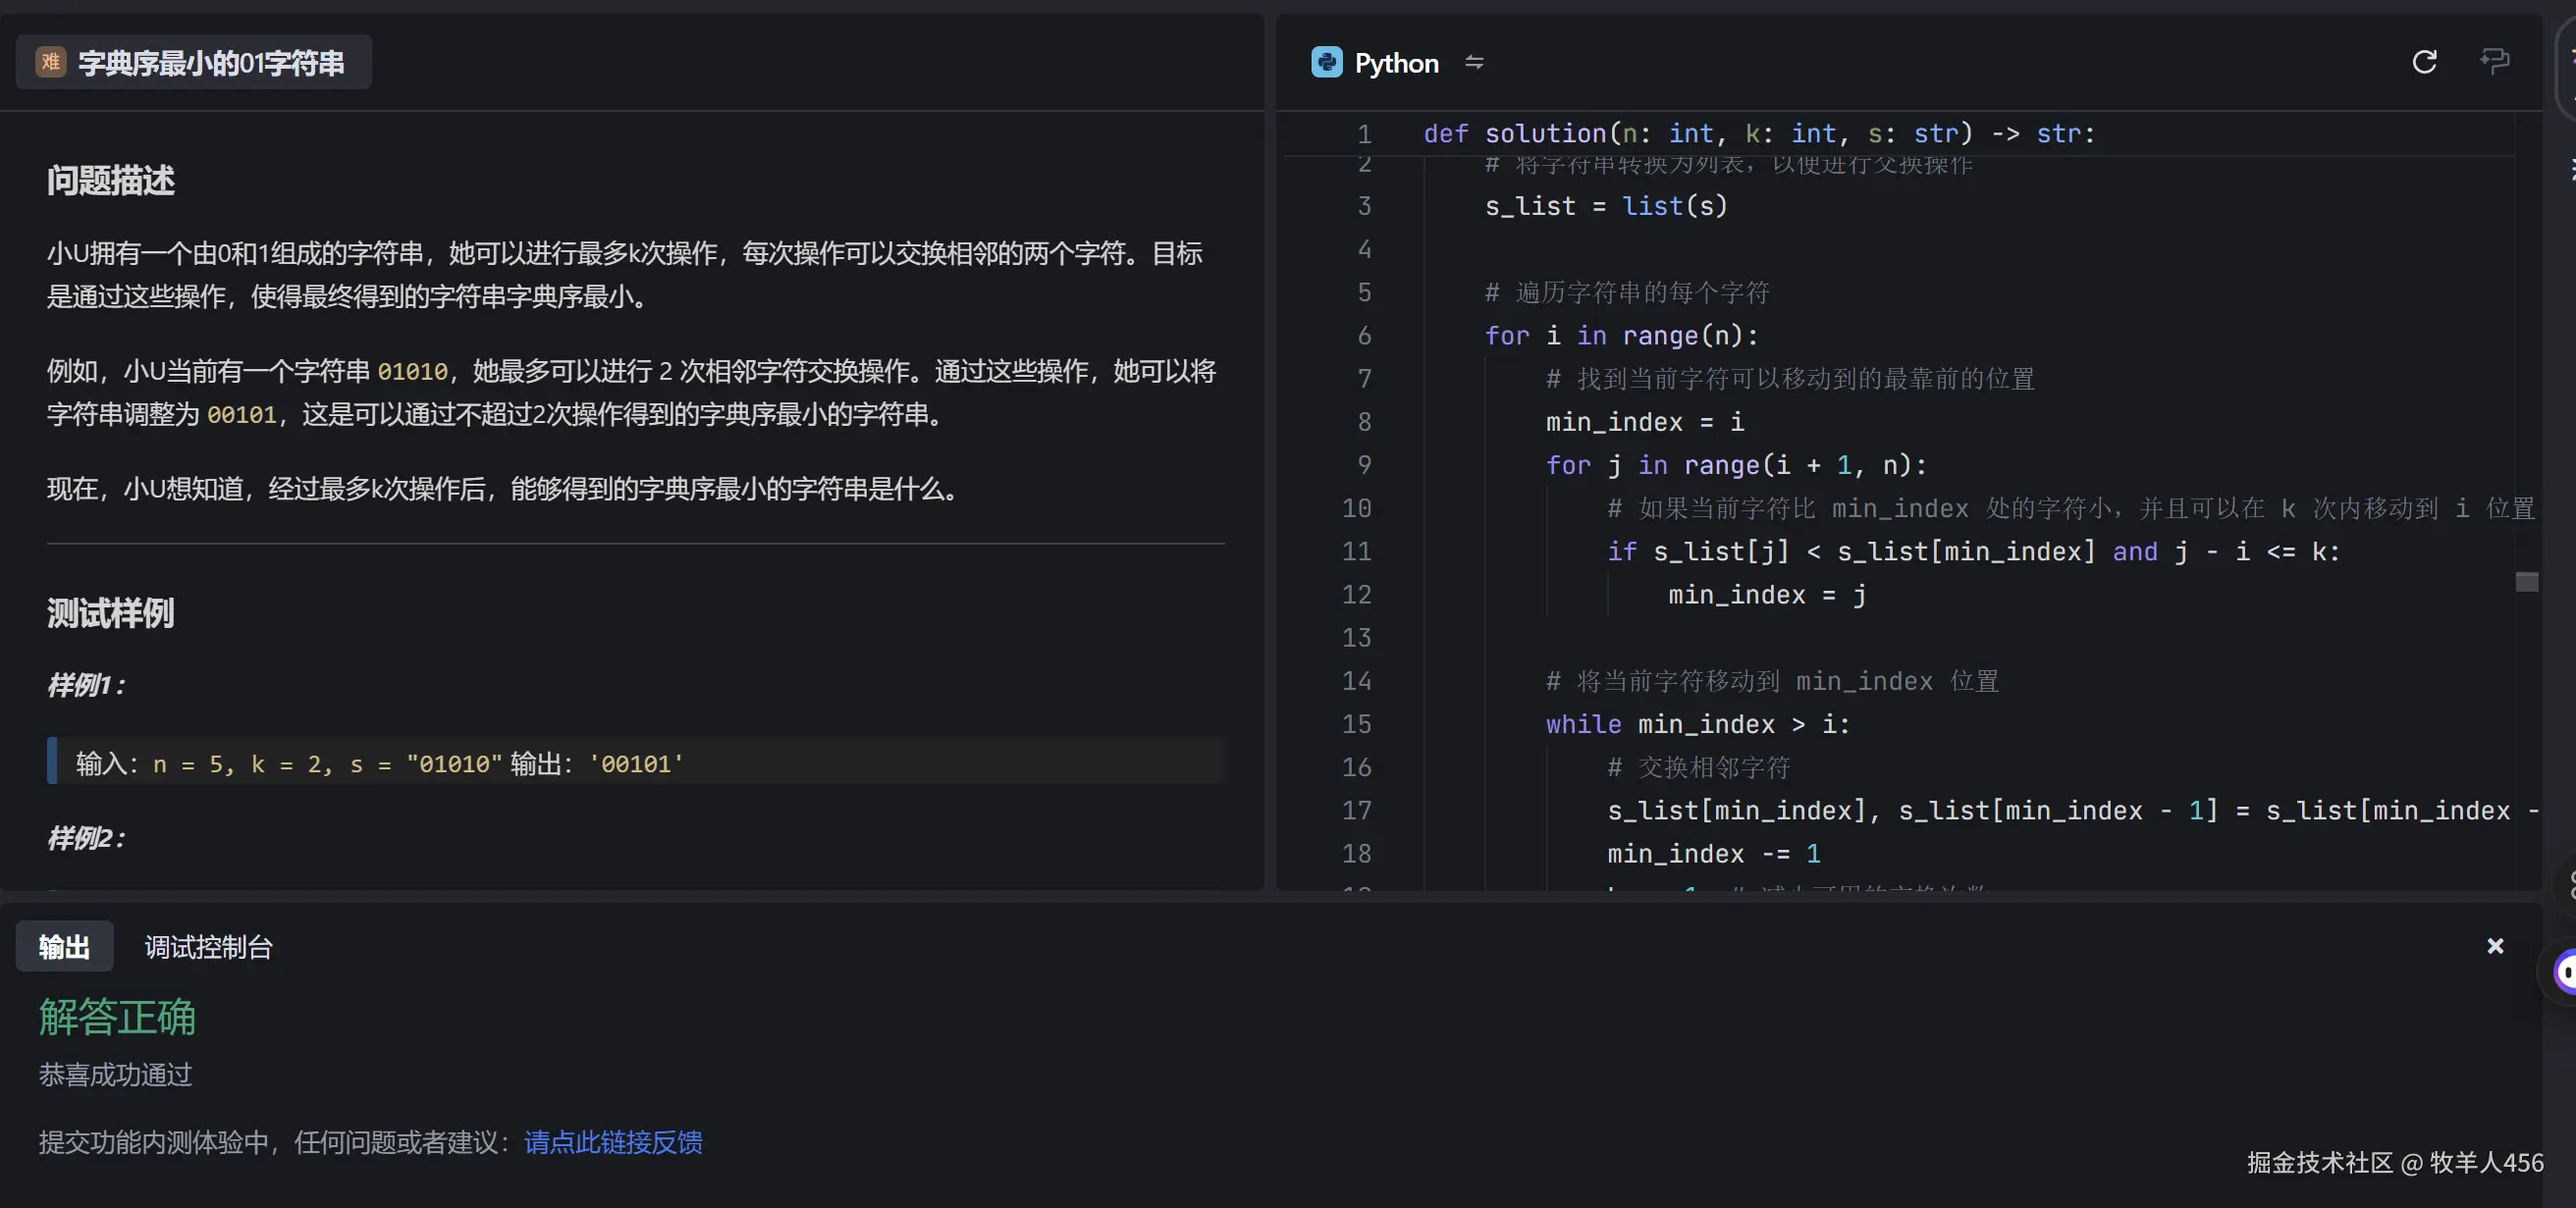Open the Python language selector
This screenshot has height=1208, width=2576.
(1397, 62)
